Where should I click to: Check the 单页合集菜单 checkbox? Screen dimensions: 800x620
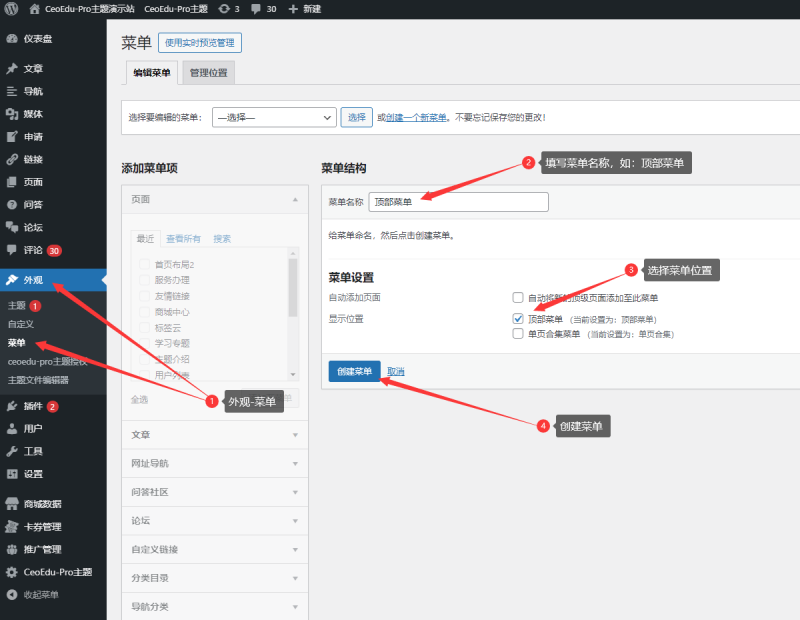click(x=518, y=334)
